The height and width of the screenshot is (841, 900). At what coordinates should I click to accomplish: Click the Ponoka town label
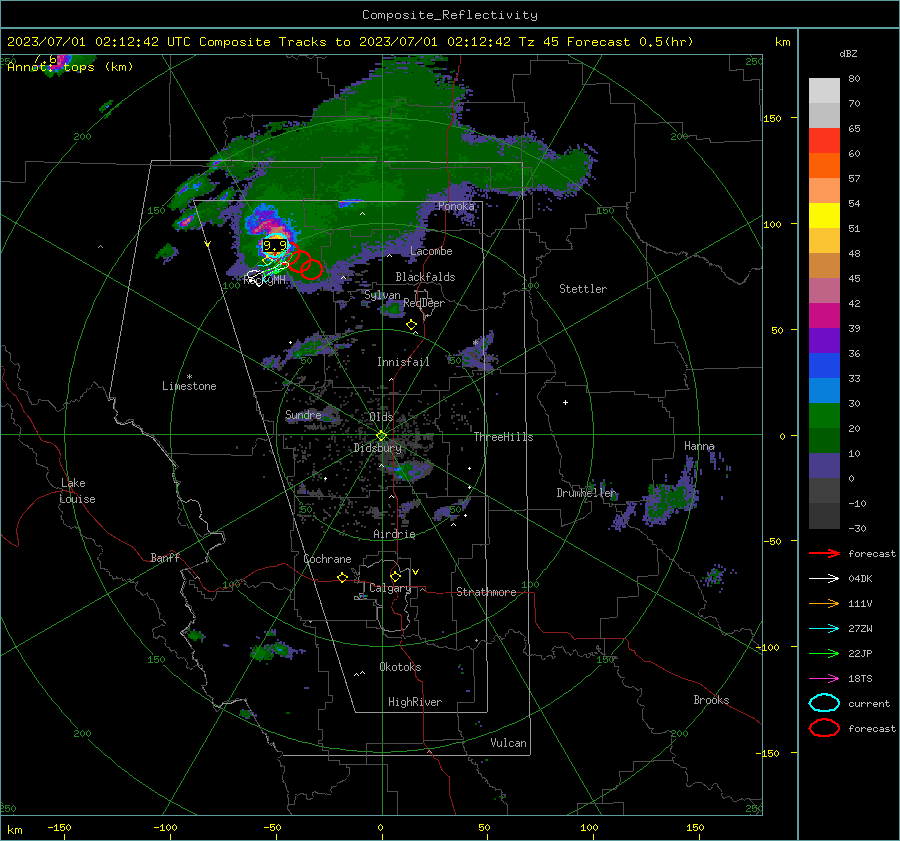pos(456,206)
